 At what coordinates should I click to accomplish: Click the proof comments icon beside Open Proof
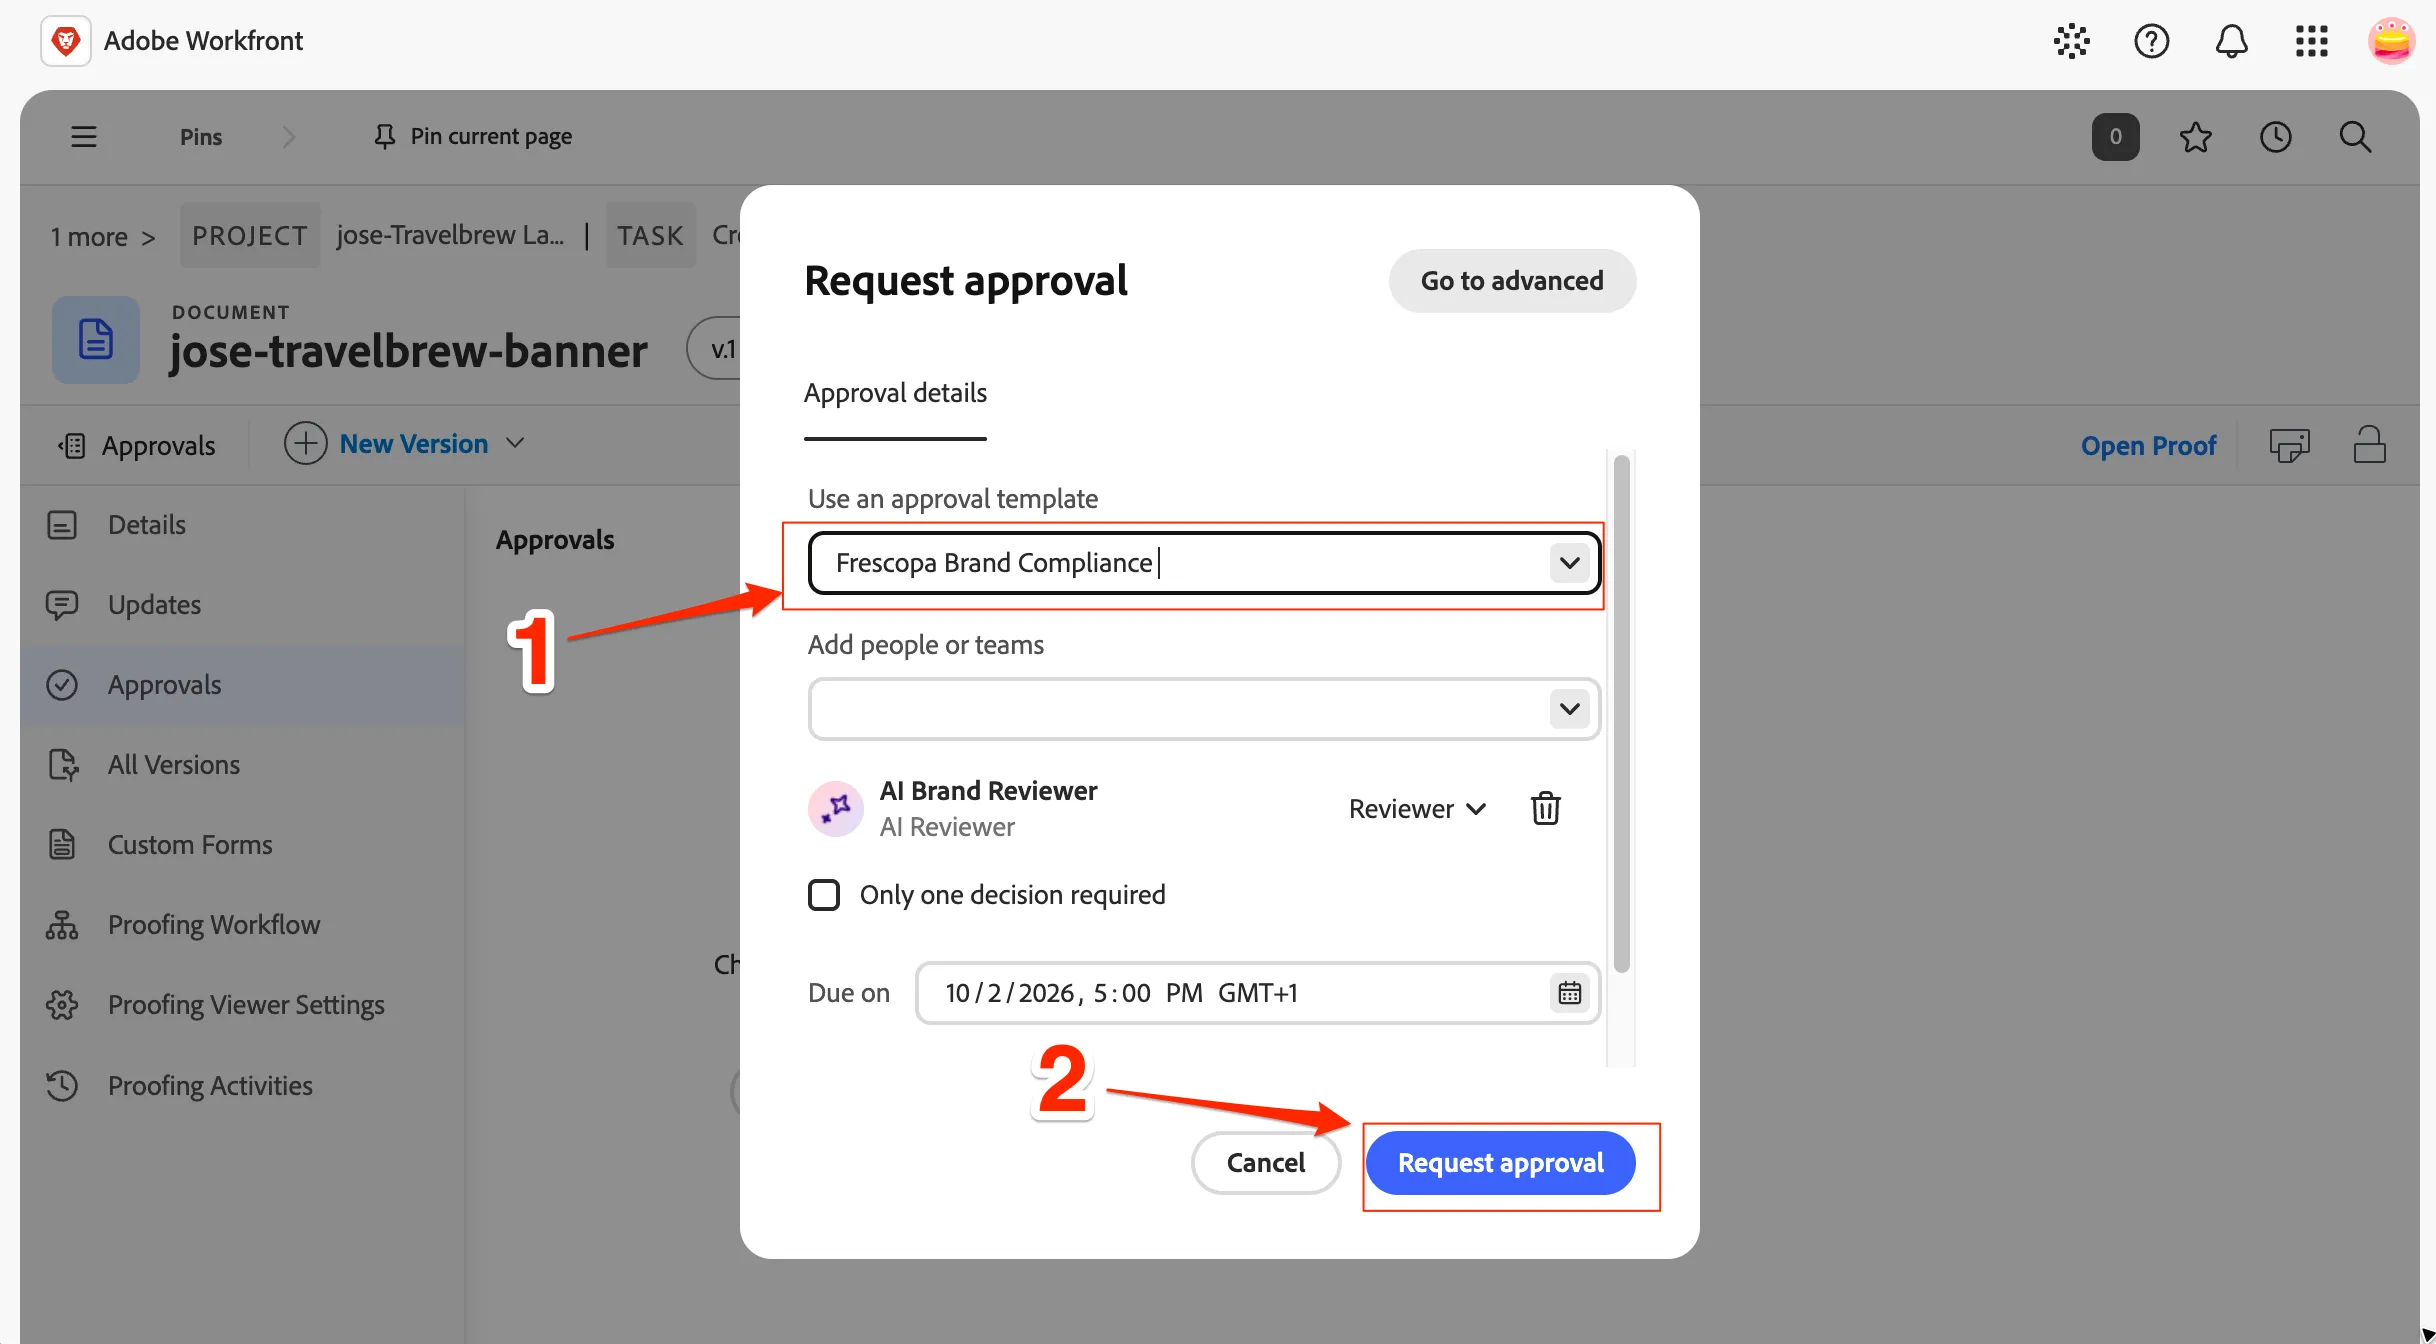click(x=2289, y=444)
